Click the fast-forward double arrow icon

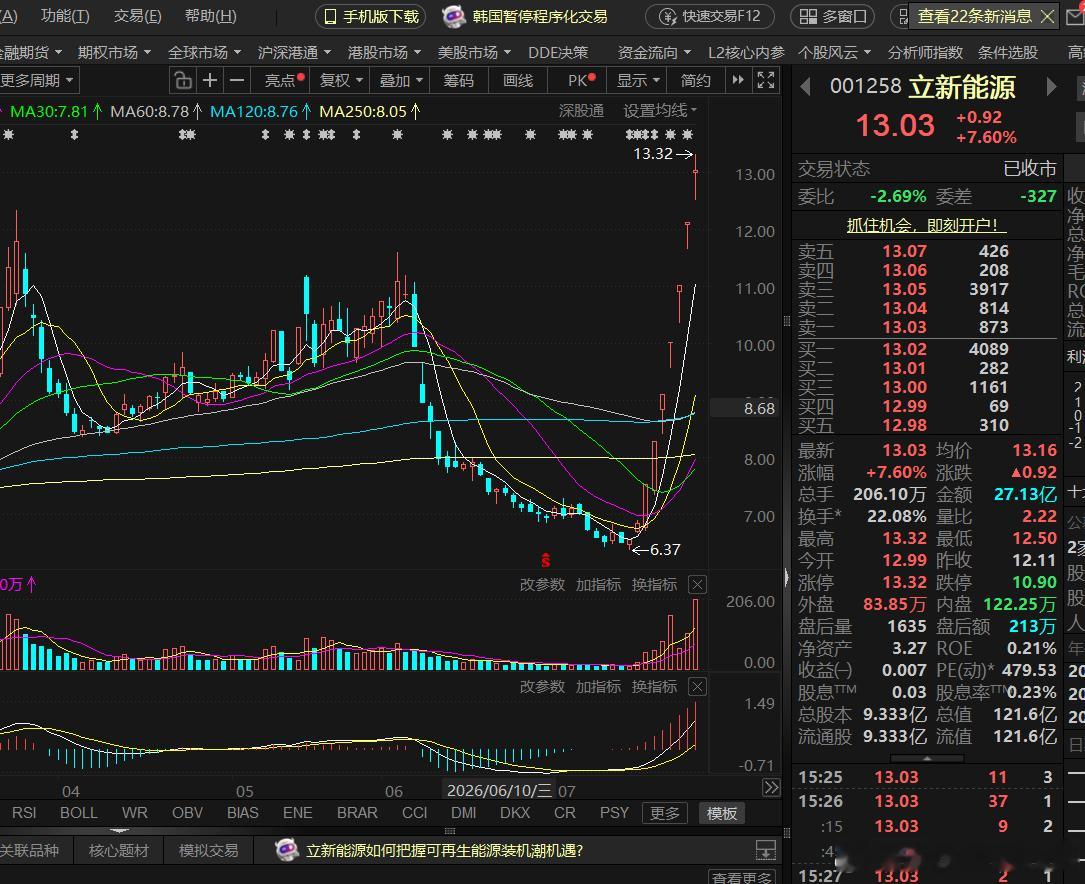(738, 80)
